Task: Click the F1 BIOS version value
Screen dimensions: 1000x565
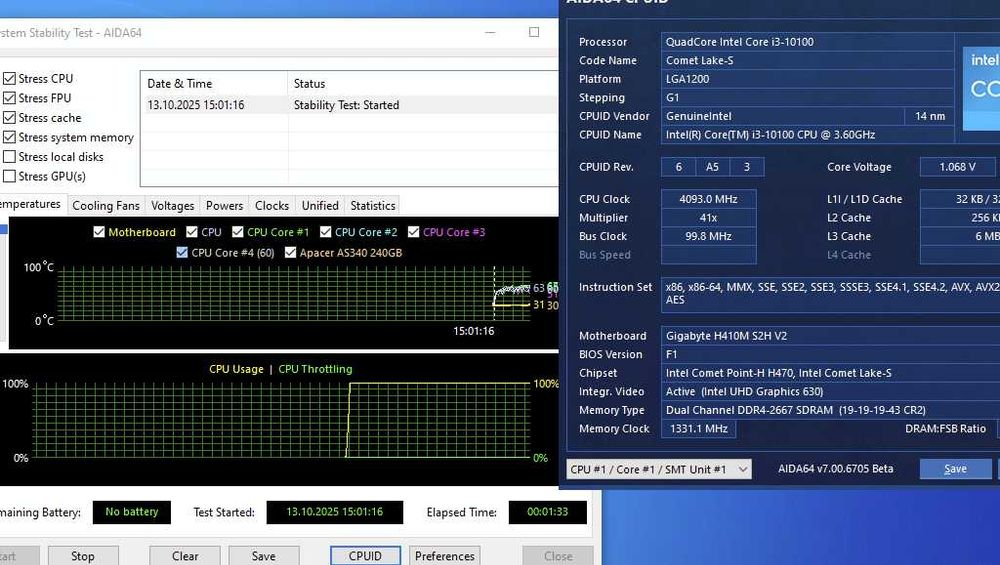Action: click(830, 355)
